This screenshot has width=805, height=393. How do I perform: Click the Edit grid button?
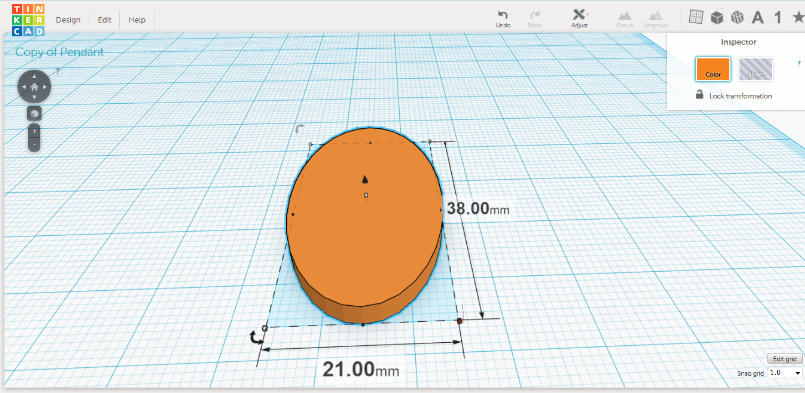pyautogui.click(x=784, y=359)
